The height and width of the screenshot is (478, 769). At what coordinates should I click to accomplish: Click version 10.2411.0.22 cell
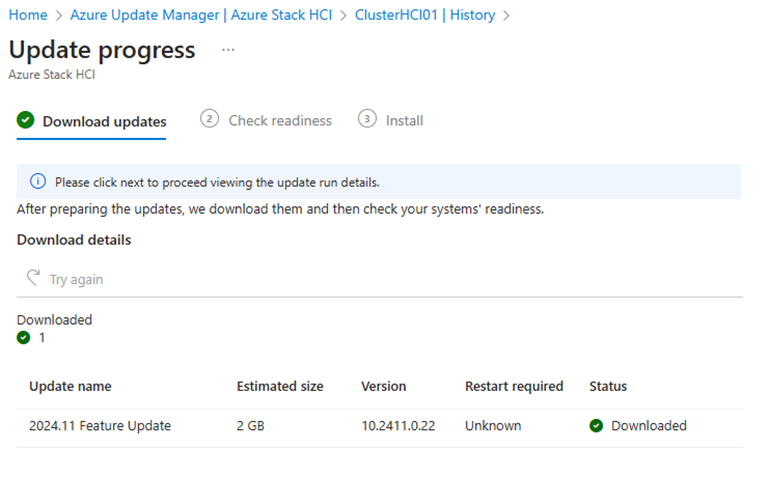point(398,426)
